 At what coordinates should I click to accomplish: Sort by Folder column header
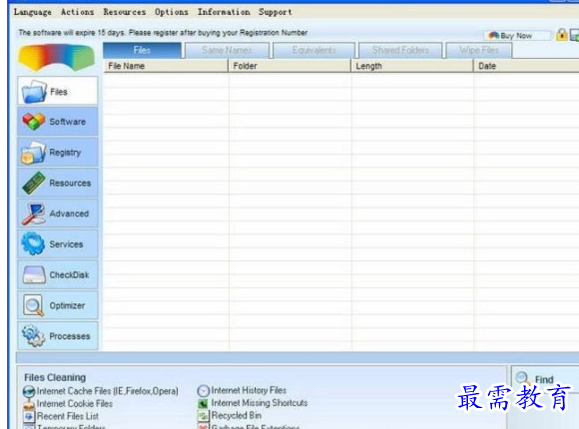pos(290,66)
